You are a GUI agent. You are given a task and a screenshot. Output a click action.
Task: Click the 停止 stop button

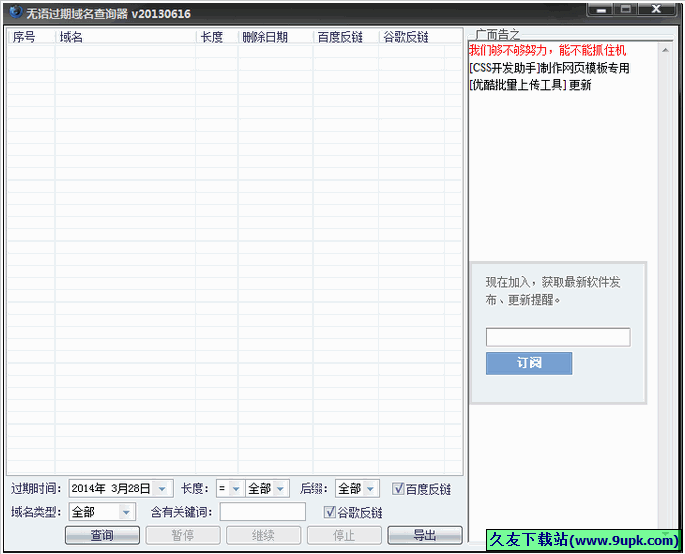pos(344,535)
